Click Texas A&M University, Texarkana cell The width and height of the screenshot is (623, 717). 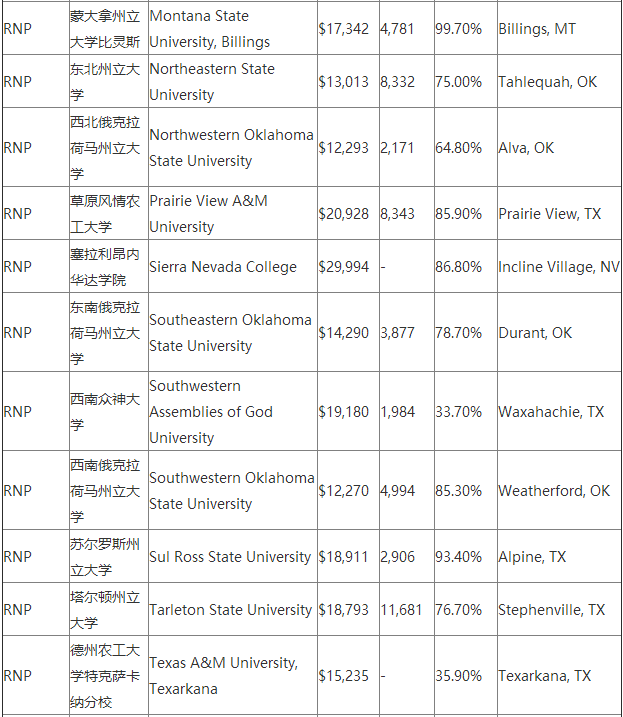233,675
